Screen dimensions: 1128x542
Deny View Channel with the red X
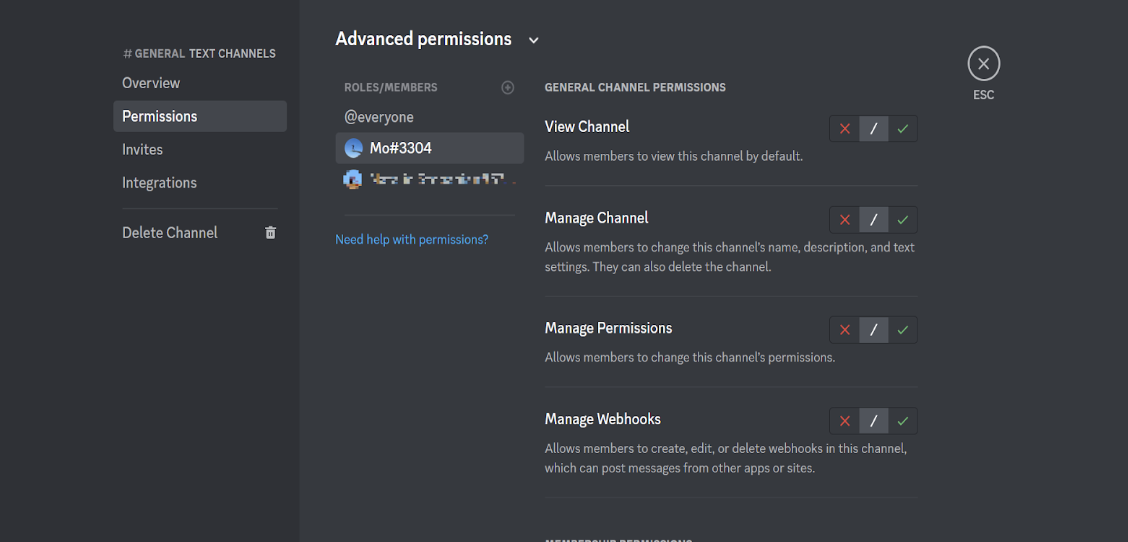click(845, 128)
